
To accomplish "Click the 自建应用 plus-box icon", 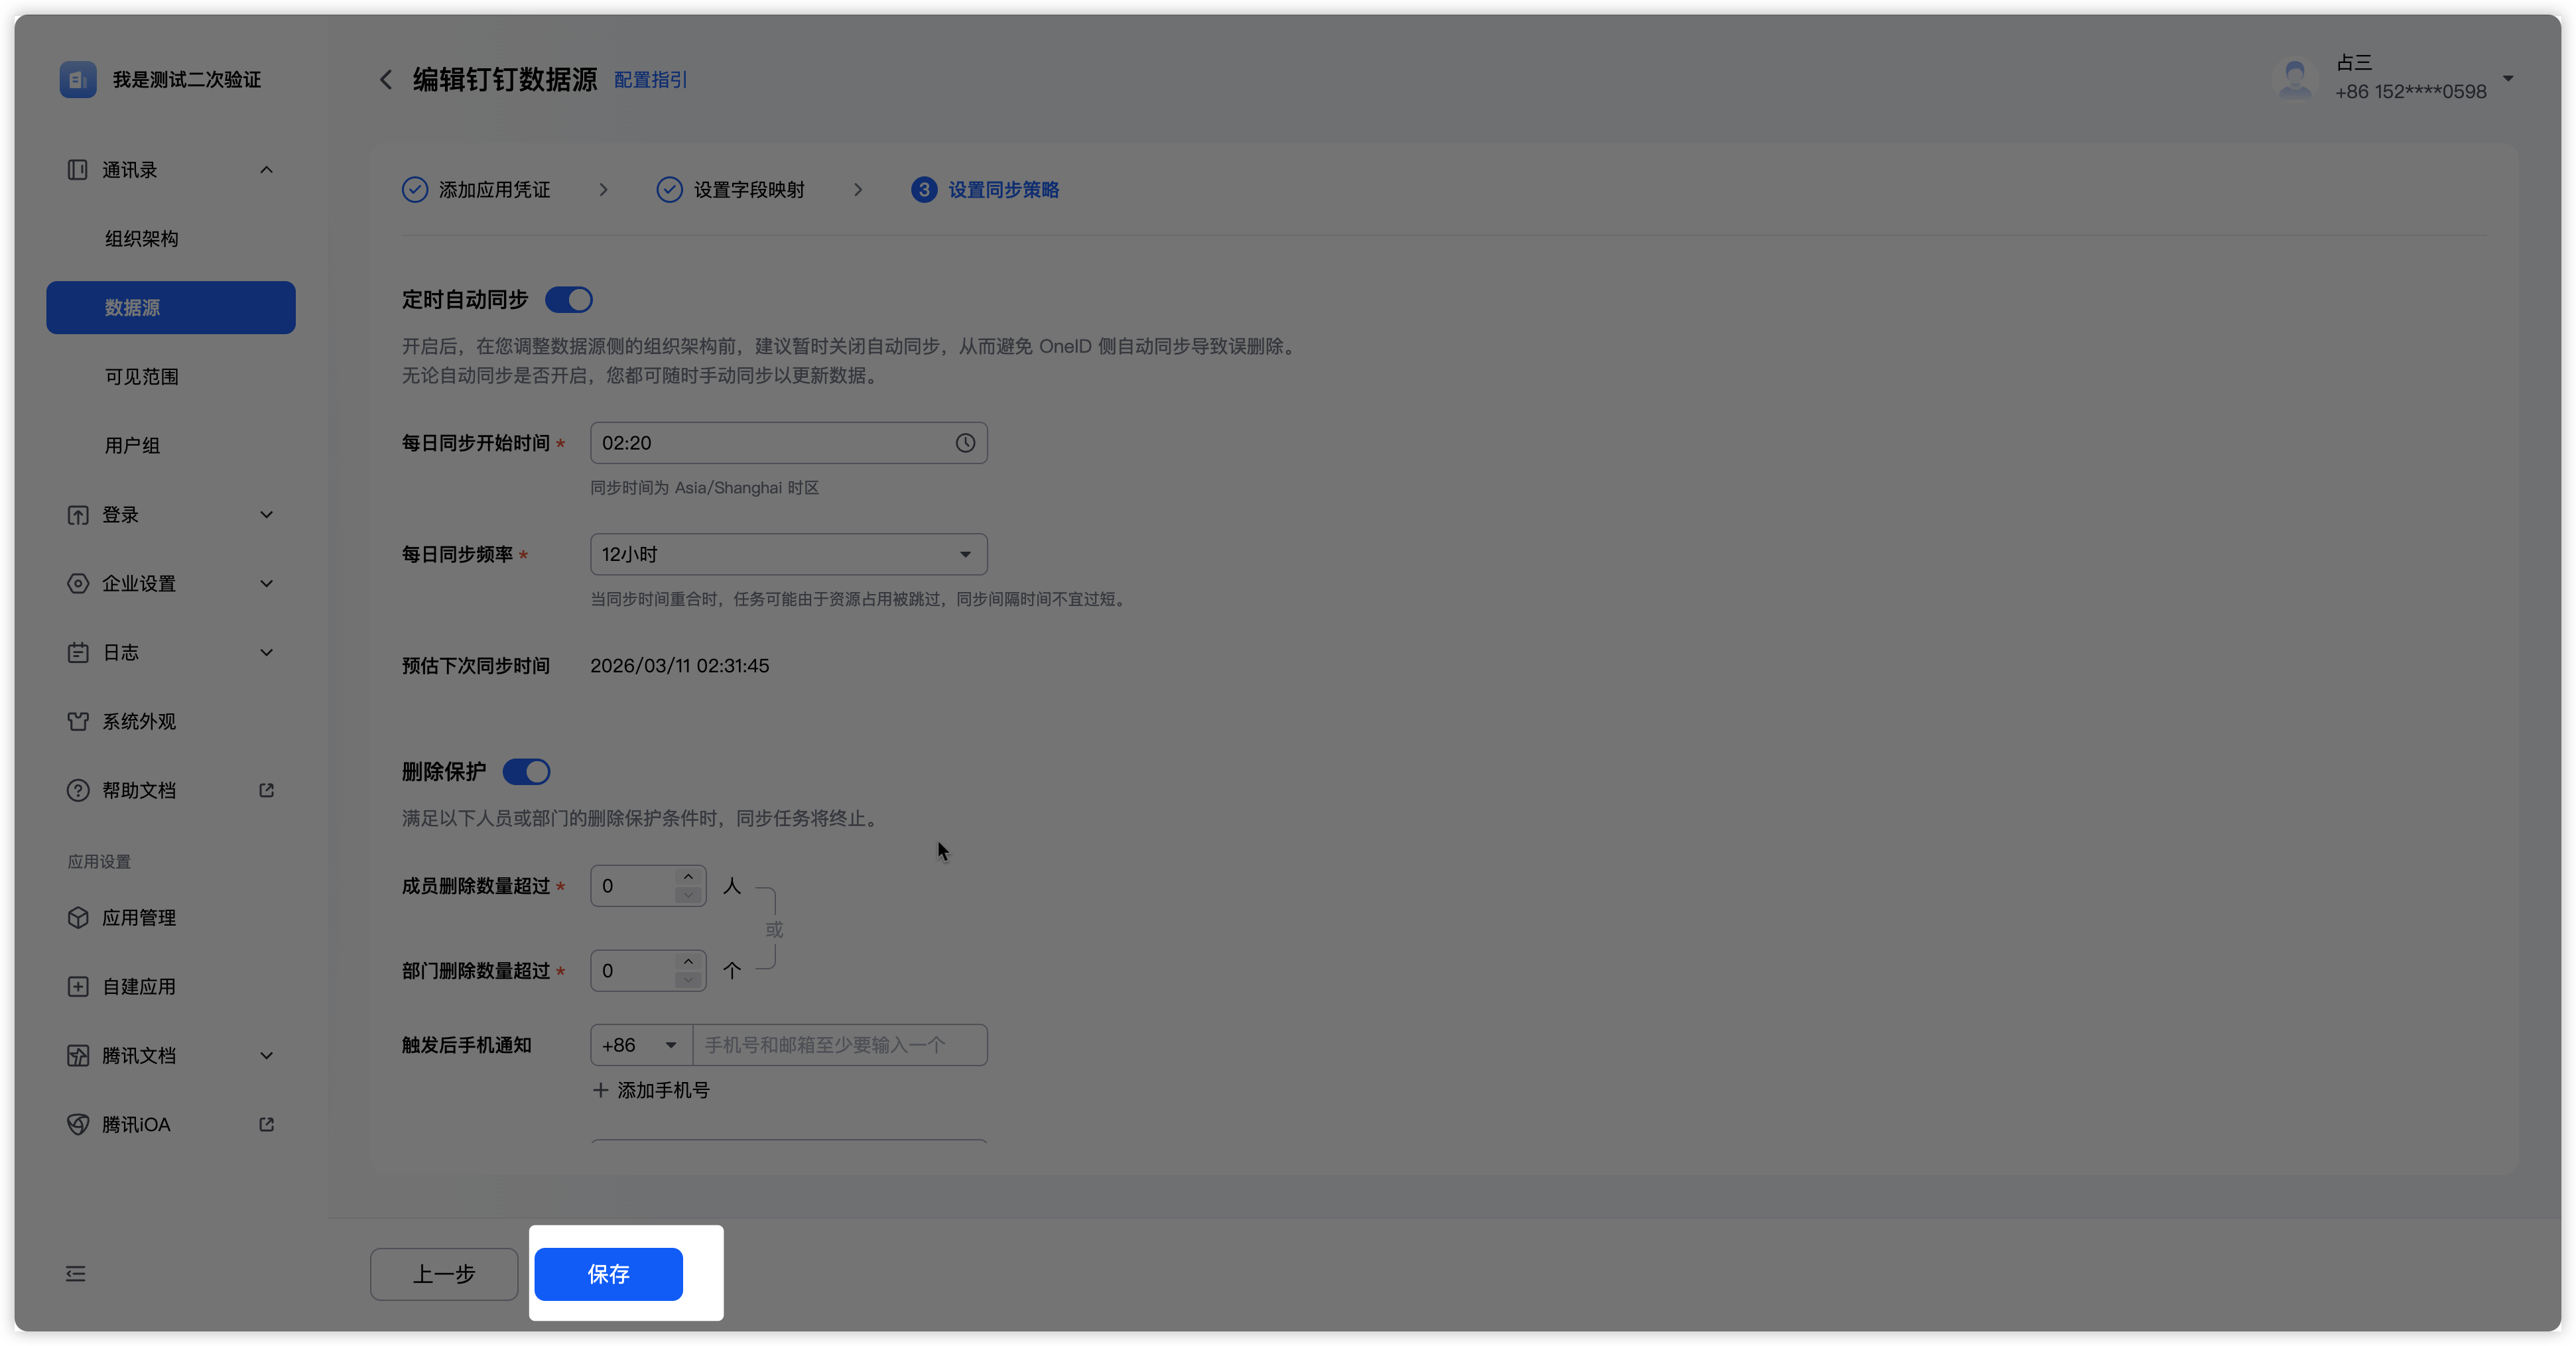I will tap(78, 986).
